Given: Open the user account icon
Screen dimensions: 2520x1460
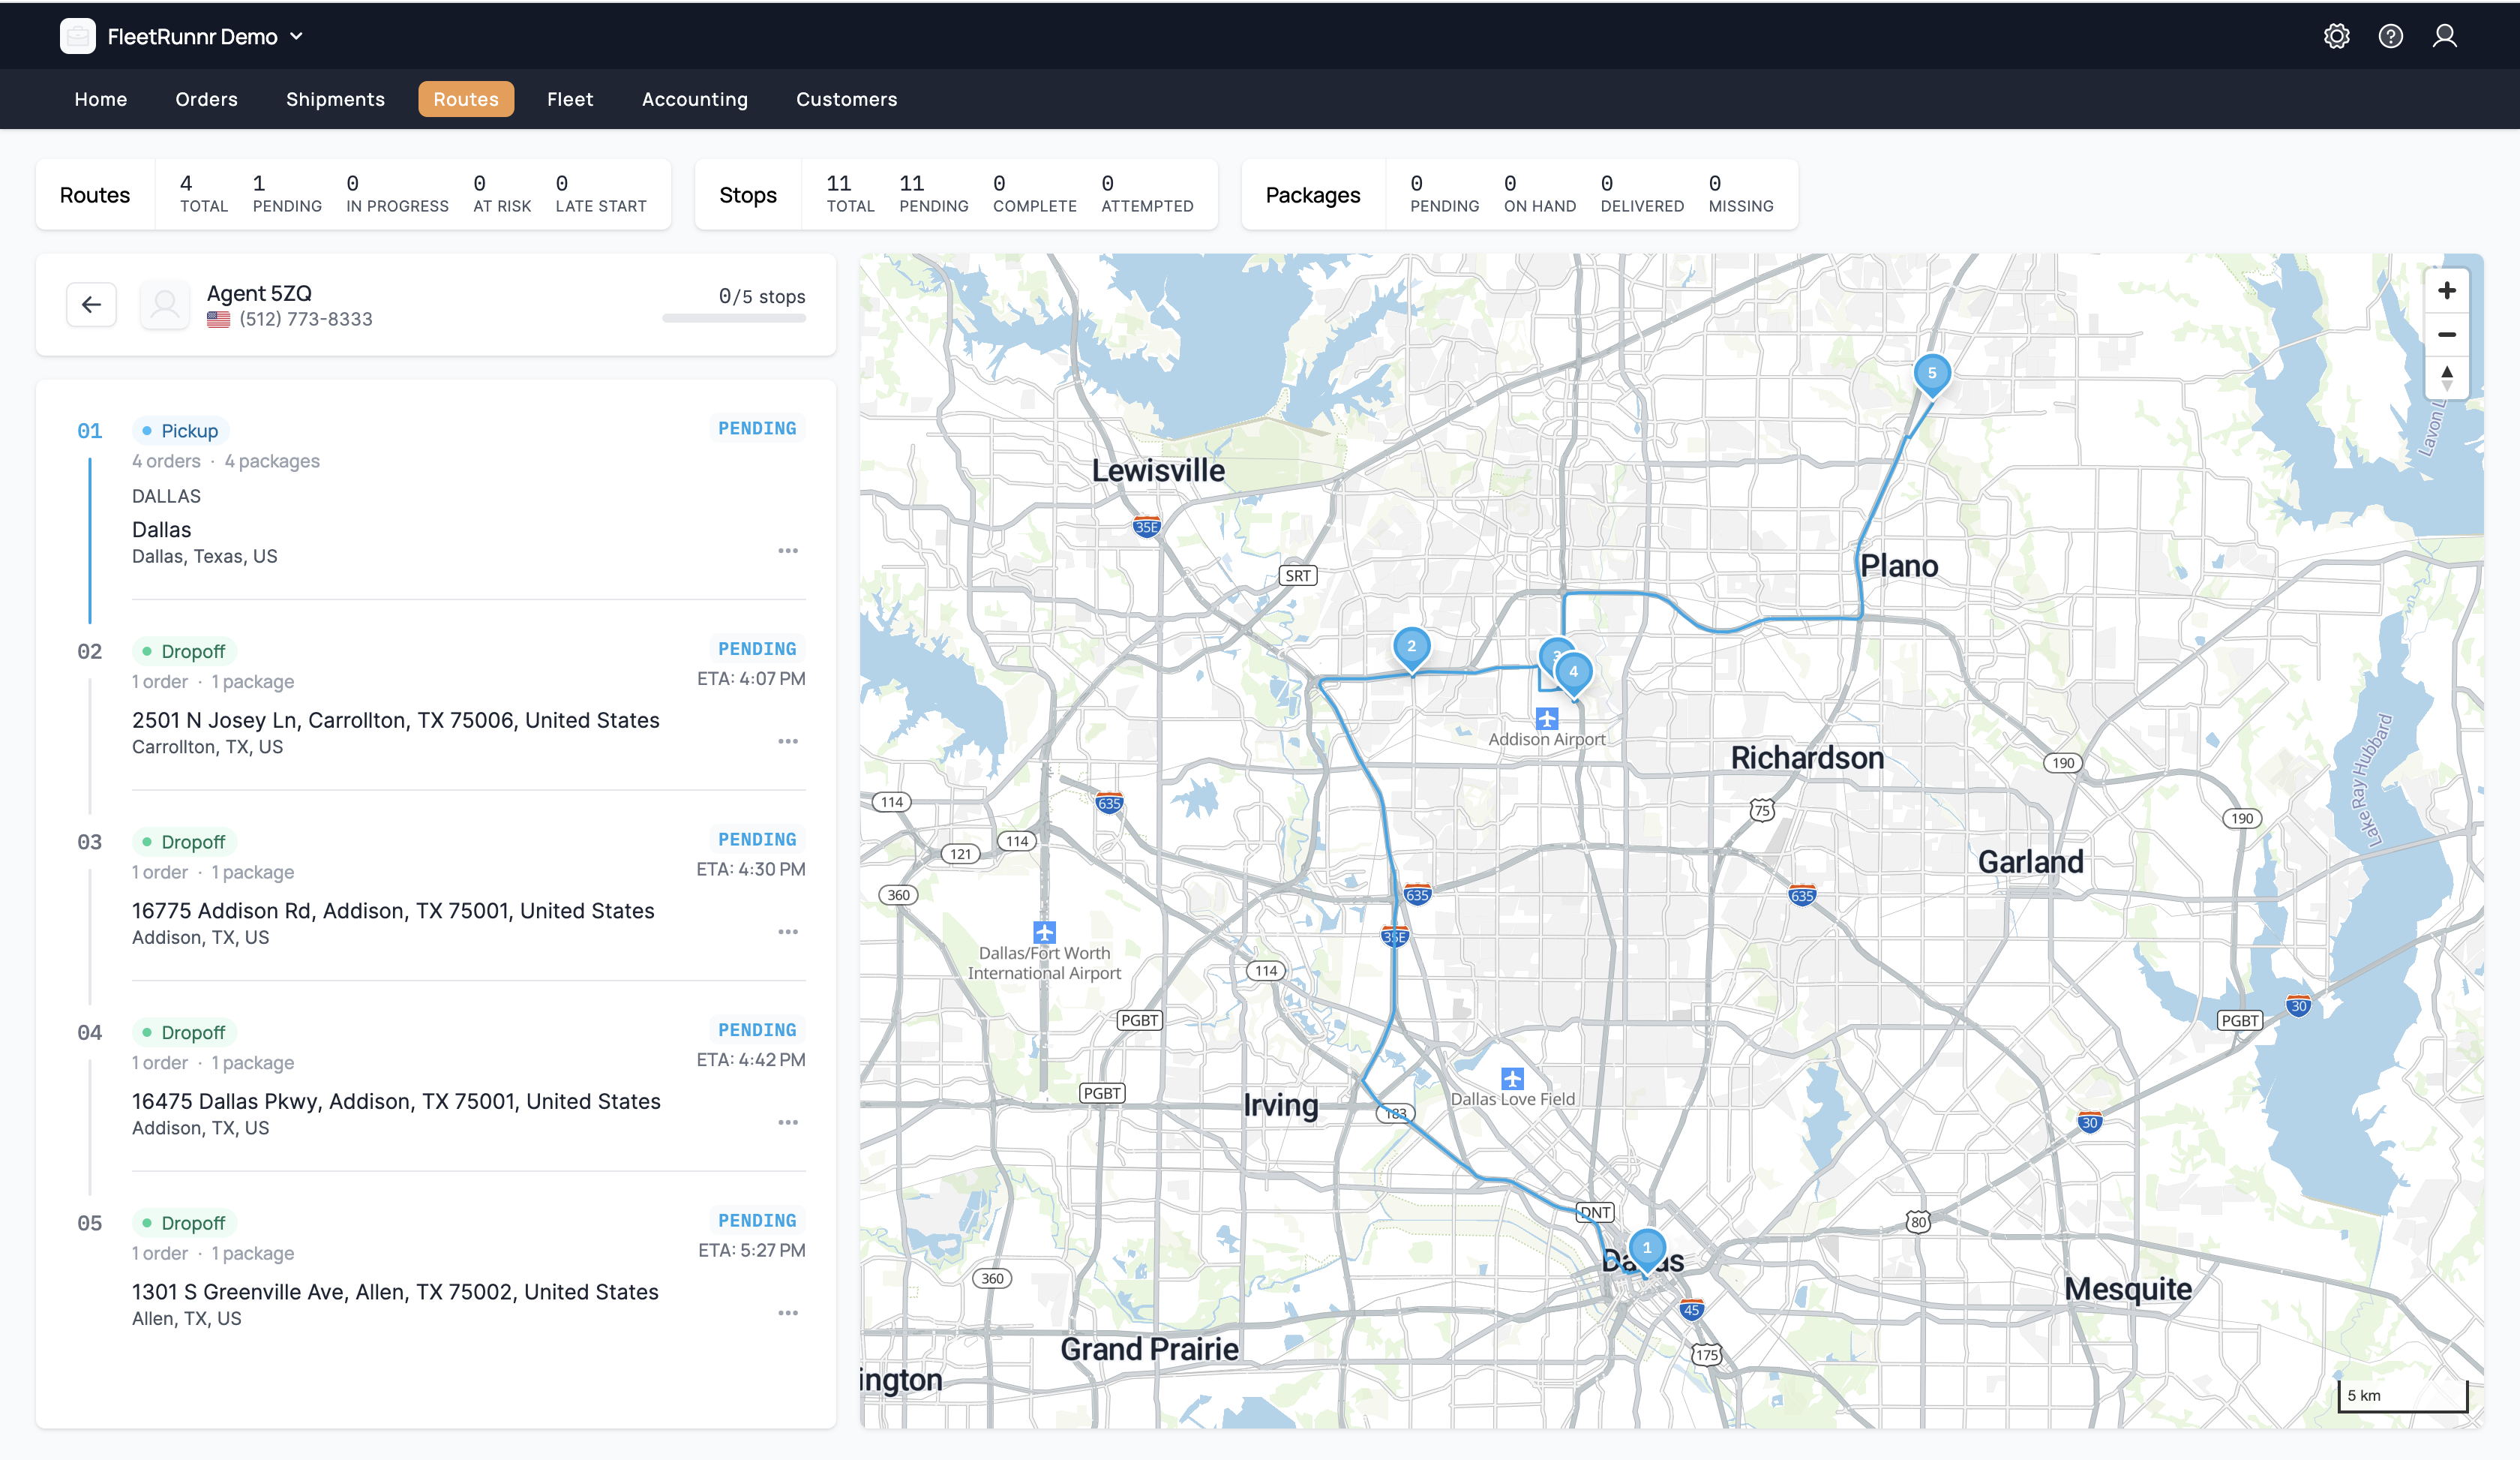Looking at the screenshot, I should pyautogui.click(x=2446, y=35).
